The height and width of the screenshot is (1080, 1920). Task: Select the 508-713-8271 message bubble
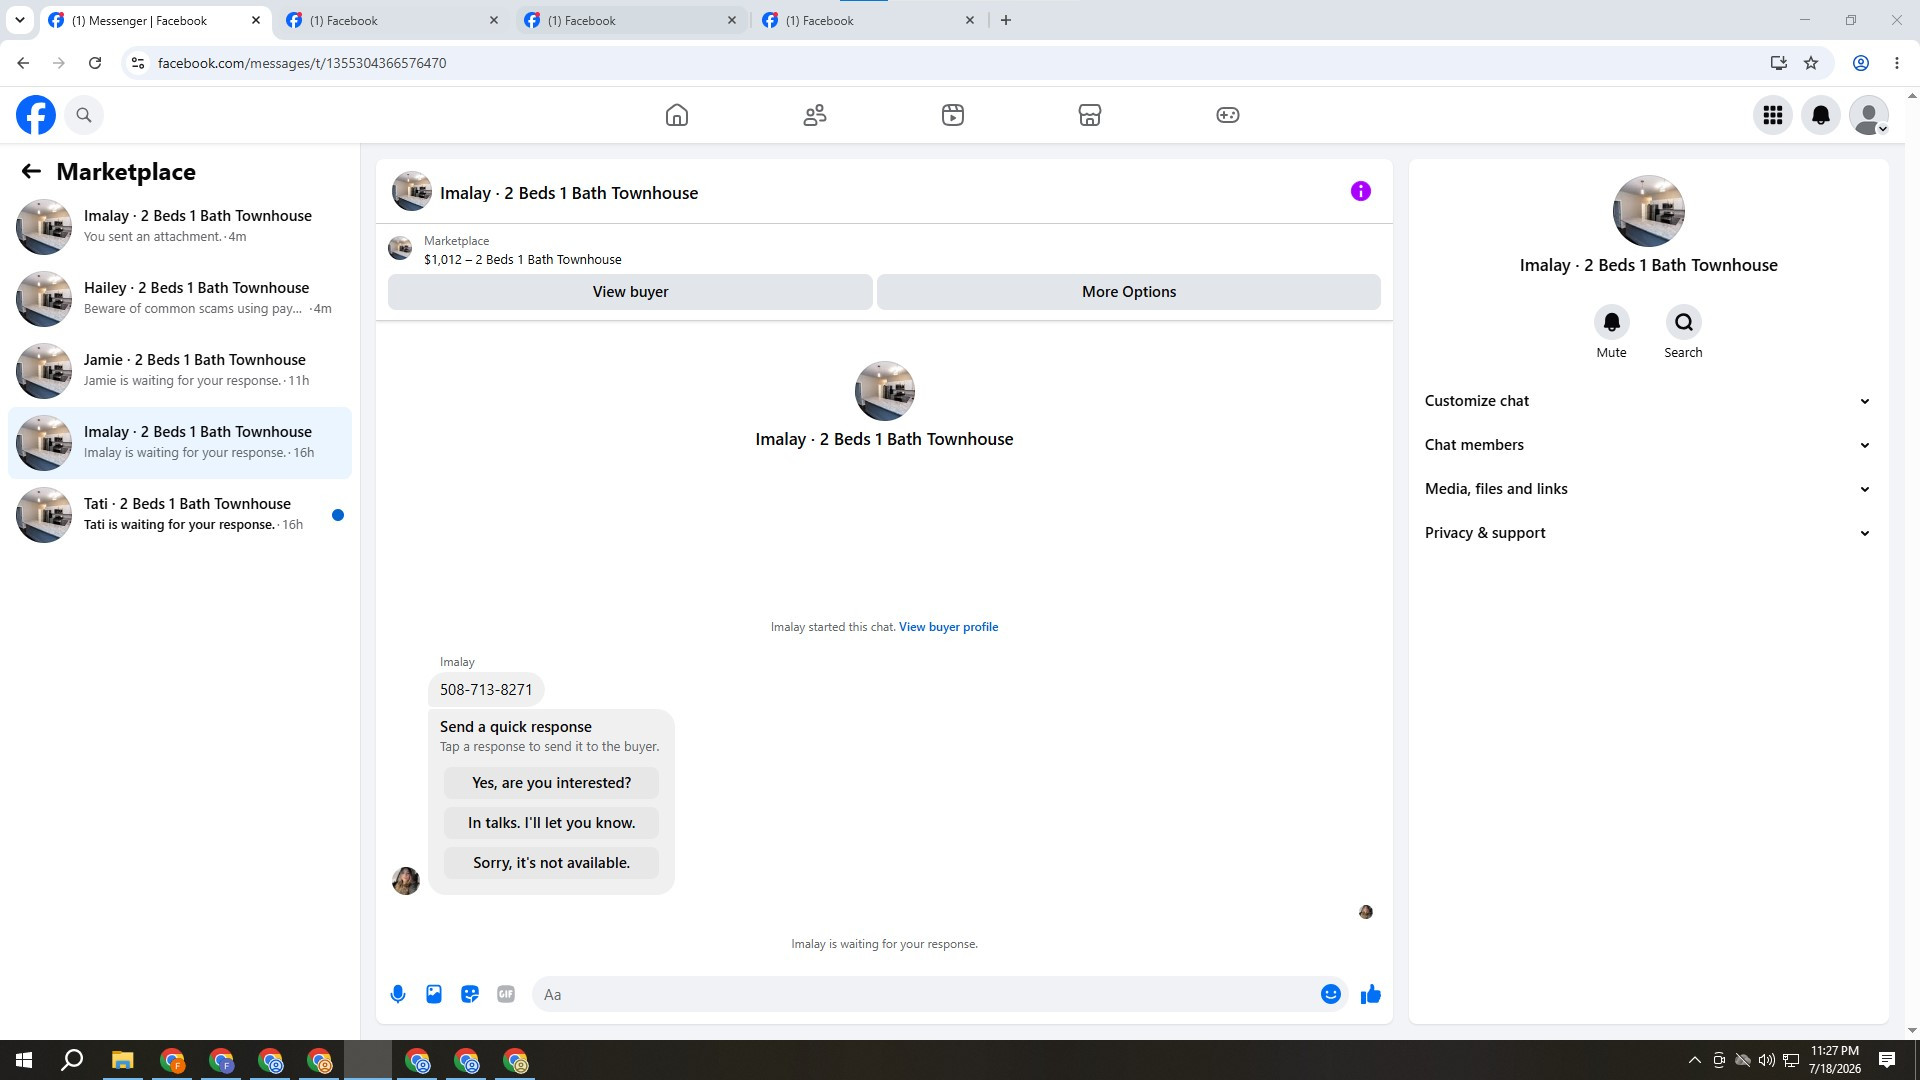pyautogui.click(x=486, y=690)
